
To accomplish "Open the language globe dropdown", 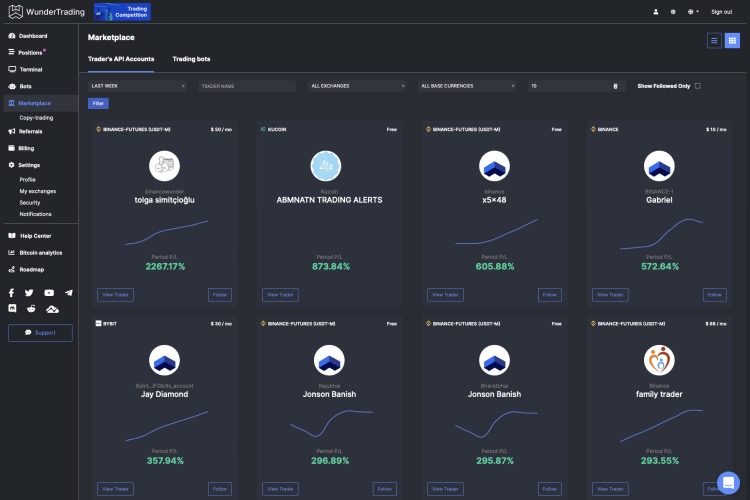I will [x=693, y=12].
